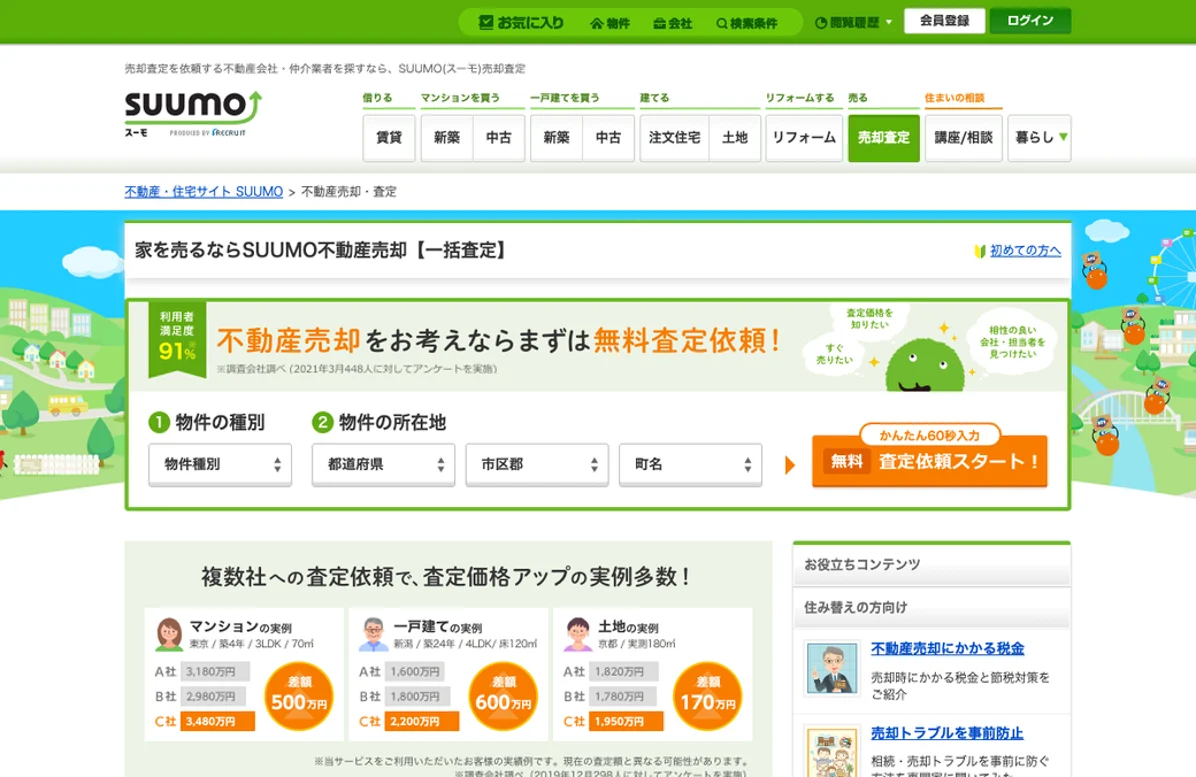Expand the 暮らし dropdown tab
This screenshot has width=1196, height=777.
coord(1039,138)
